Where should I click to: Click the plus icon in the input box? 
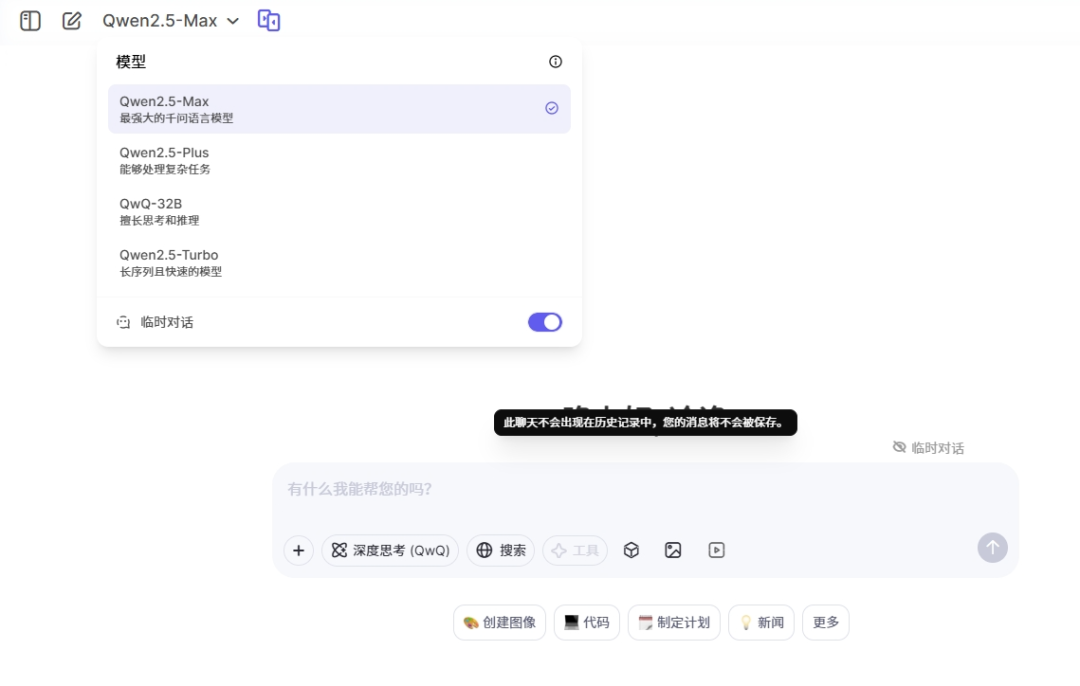click(x=298, y=550)
